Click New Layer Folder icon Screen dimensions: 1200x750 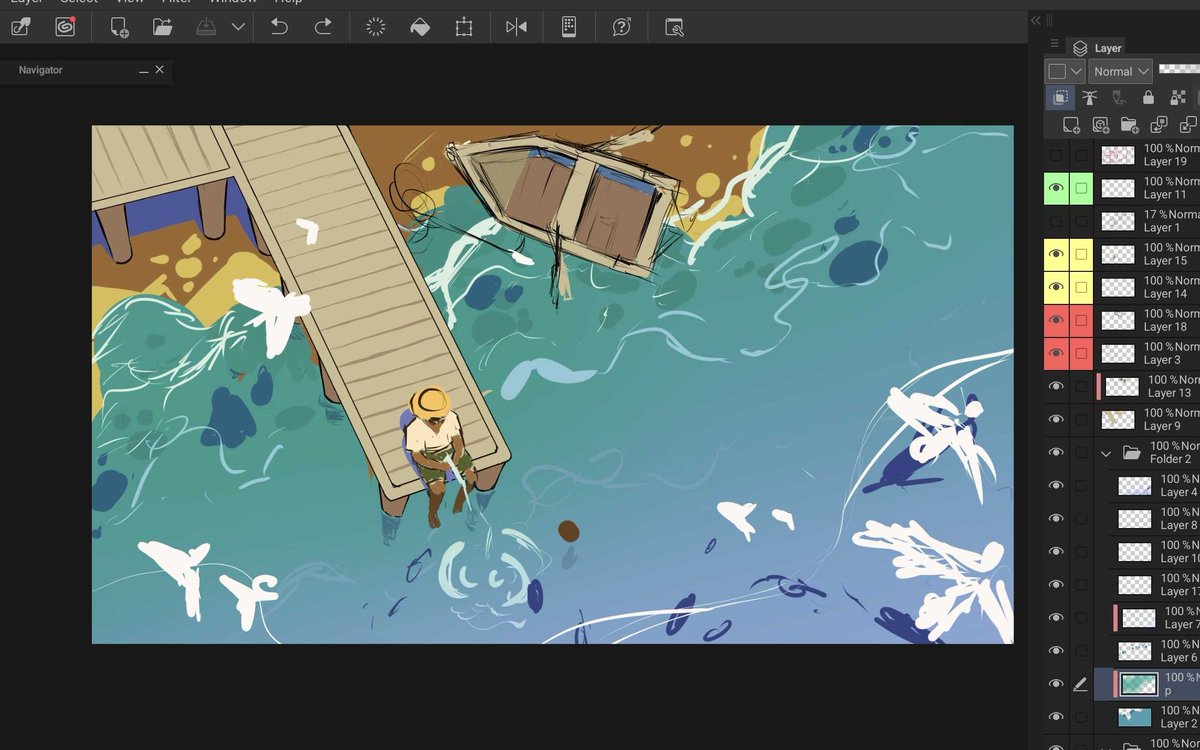click(x=1130, y=125)
